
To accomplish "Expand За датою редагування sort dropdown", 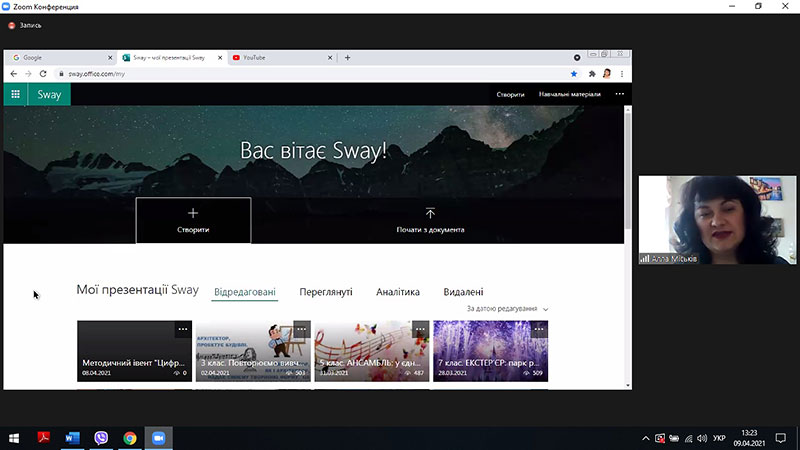I will 507,309.
